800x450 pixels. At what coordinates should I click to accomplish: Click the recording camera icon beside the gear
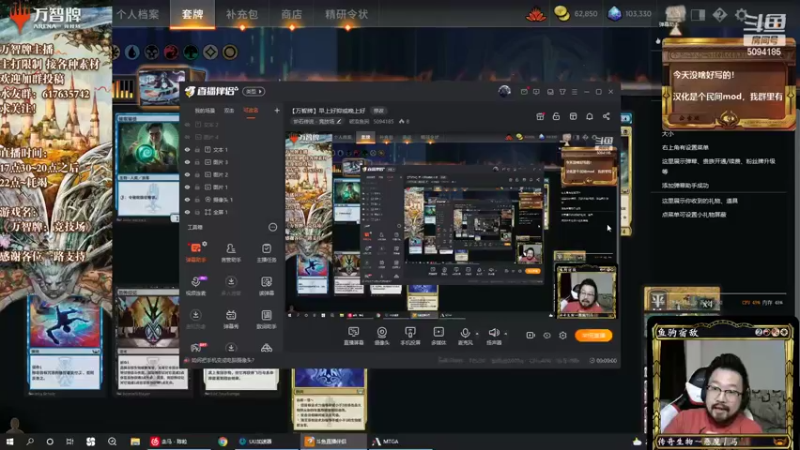tap(530, 335)
